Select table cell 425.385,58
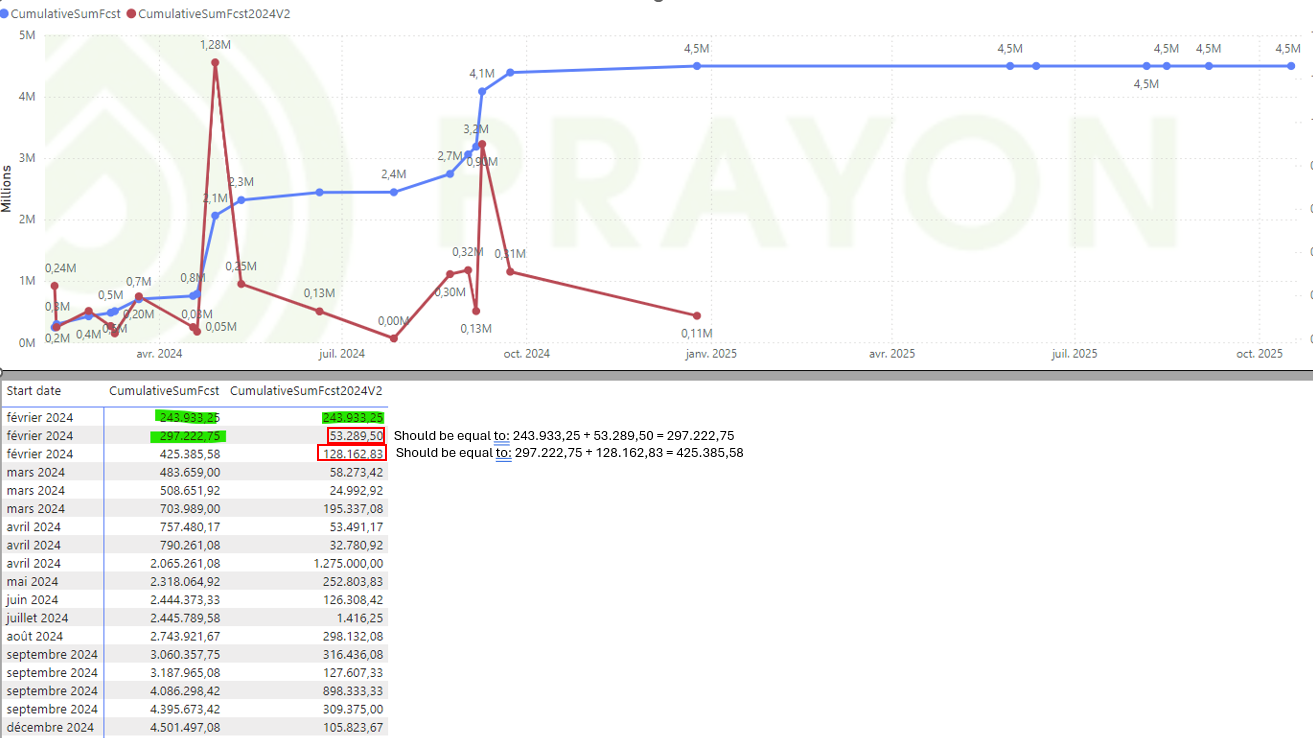Image resolution: width=1313 pixels, height=738 pixels. (190, 454)
